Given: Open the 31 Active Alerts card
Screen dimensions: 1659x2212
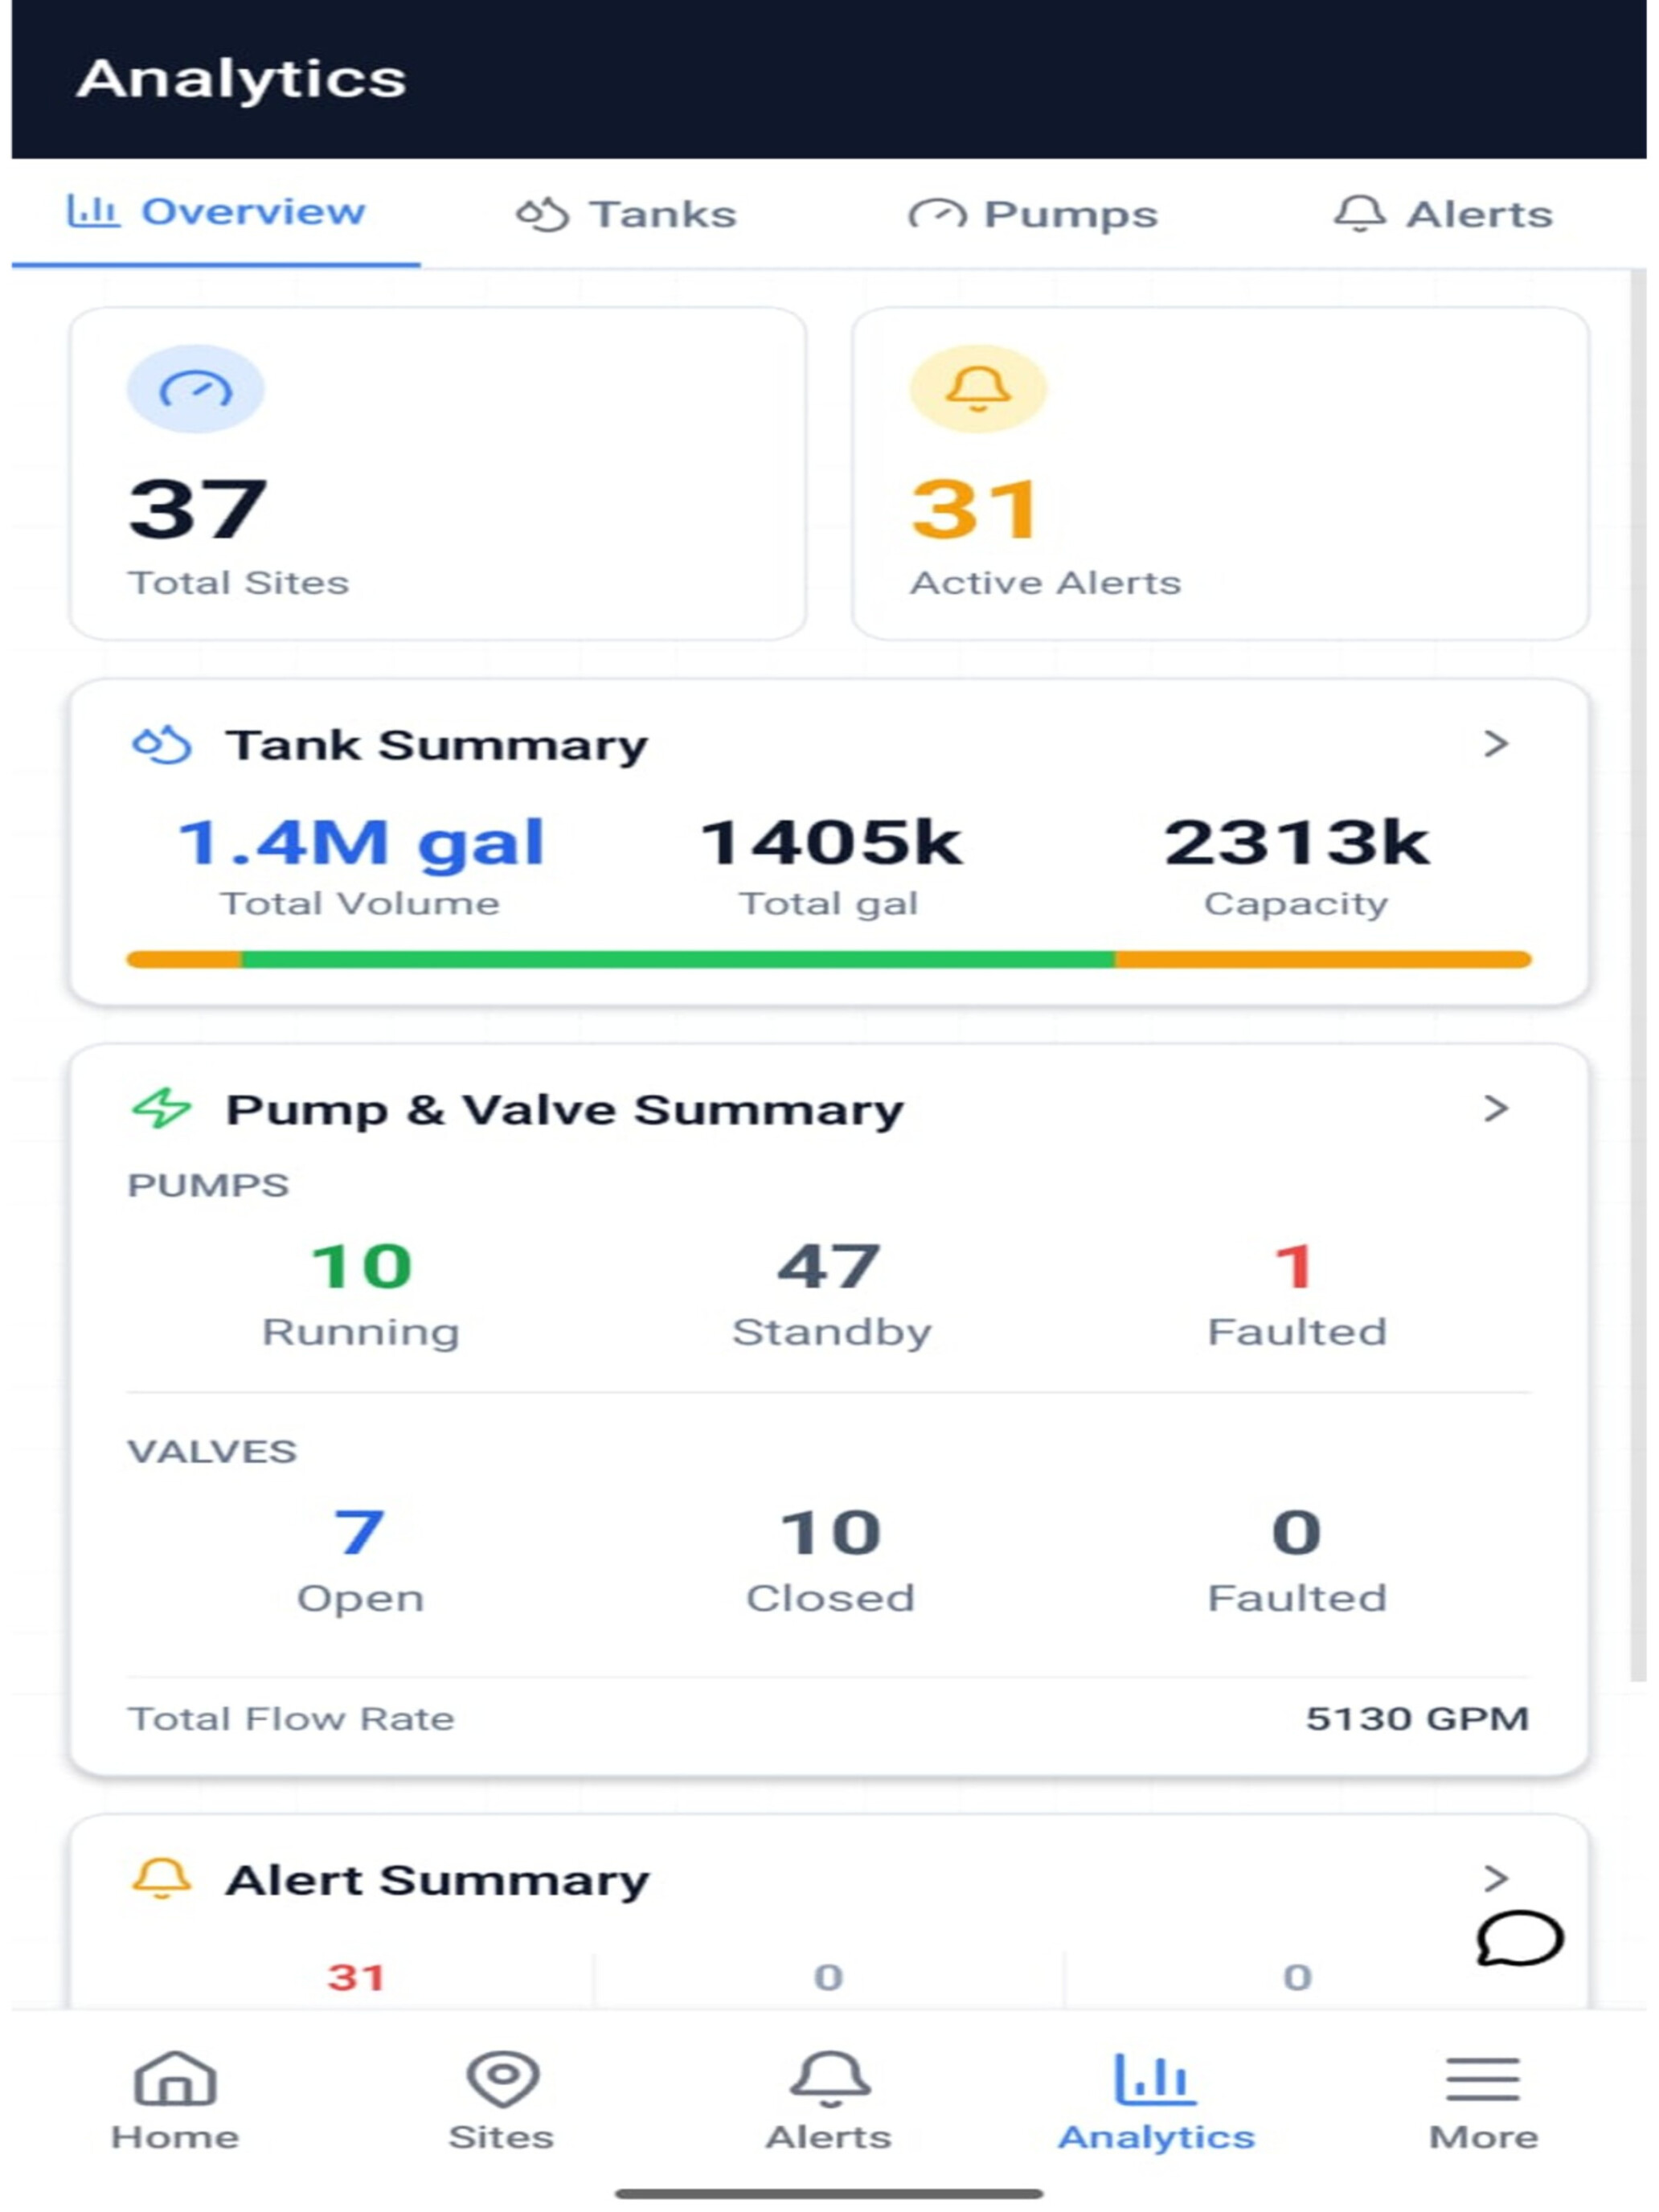Looking at the screenshot, I should coord(1220,473).
